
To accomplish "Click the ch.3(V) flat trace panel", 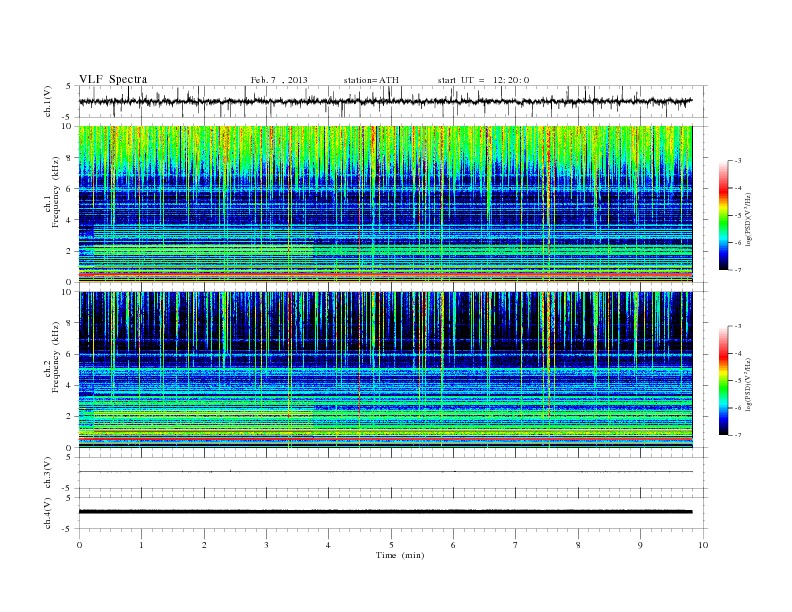I will coord(393,473).
